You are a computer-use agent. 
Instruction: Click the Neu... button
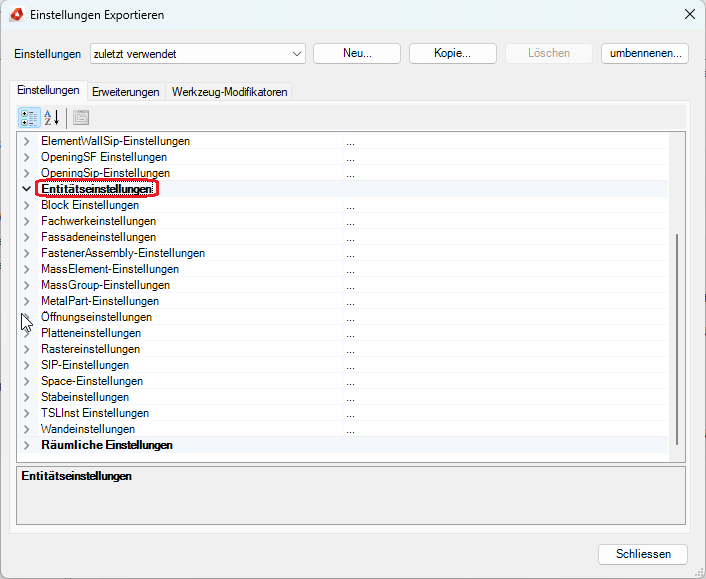pyautogui.click(x=357, y=53)
